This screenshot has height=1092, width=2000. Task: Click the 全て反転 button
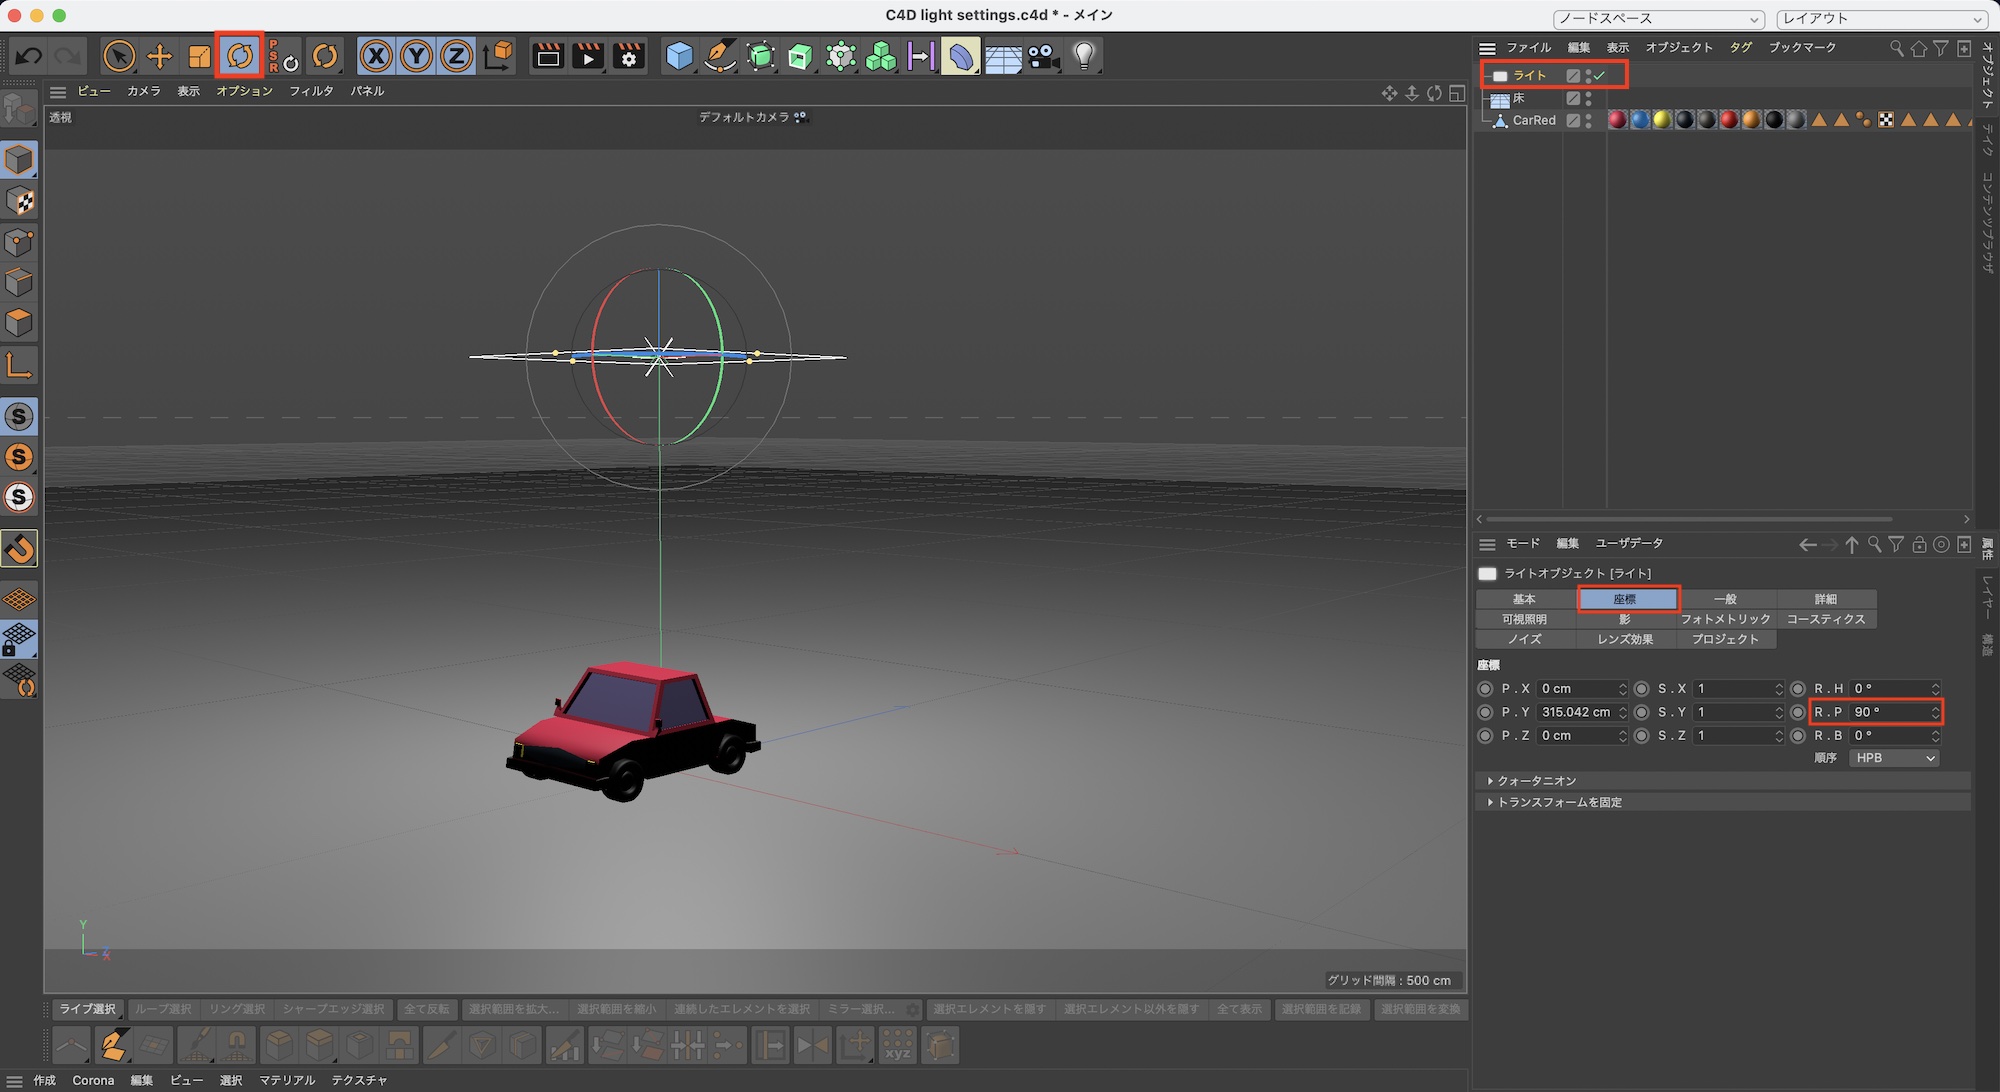tap(427, 1009)
